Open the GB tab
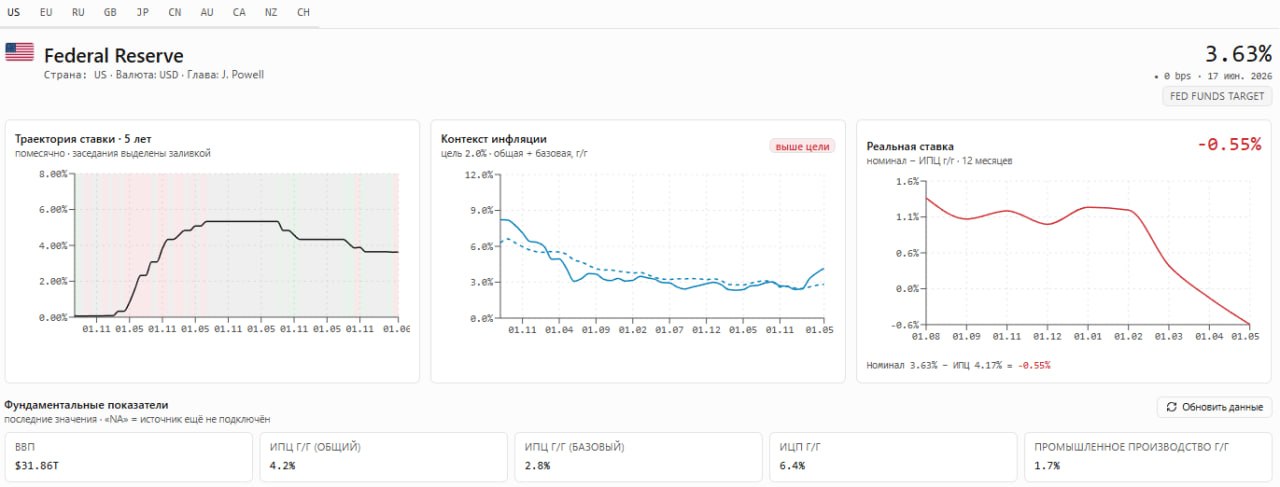Viewport: 1280px width, 487px height. click(110, 12)
